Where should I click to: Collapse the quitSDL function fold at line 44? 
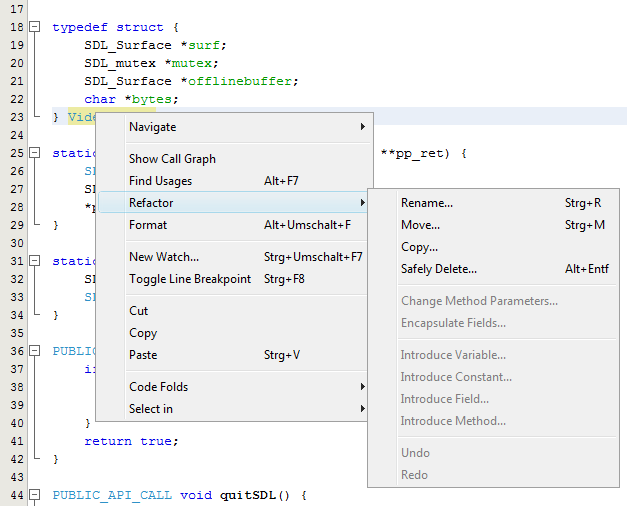coord(34,495)
